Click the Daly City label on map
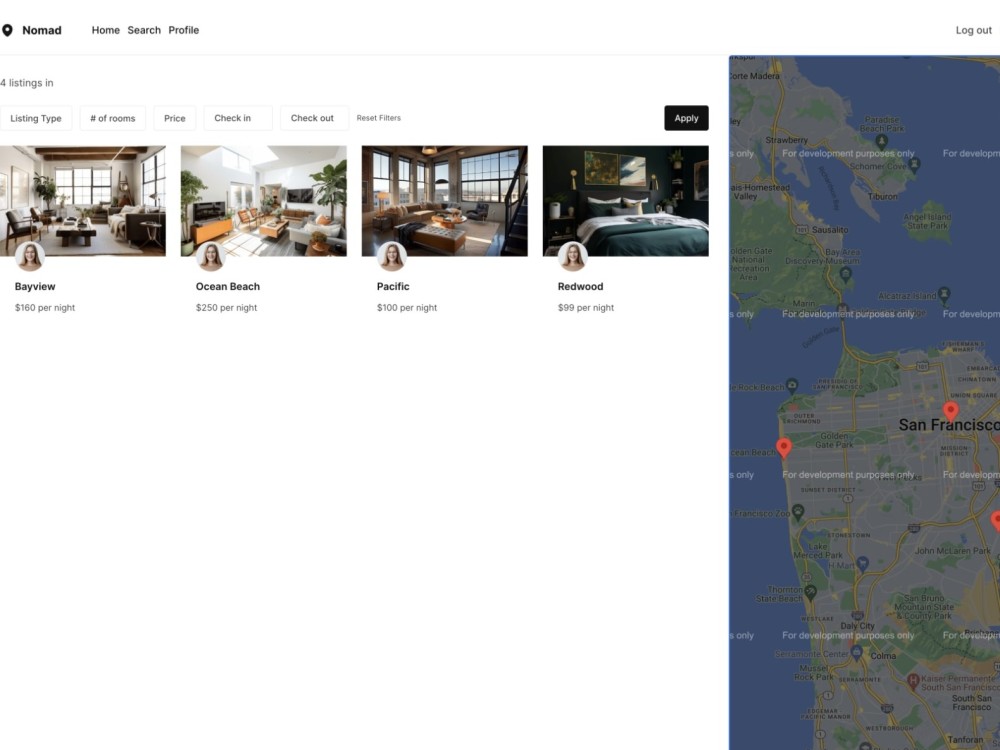The image size is (1000, 750). (857, 626)
